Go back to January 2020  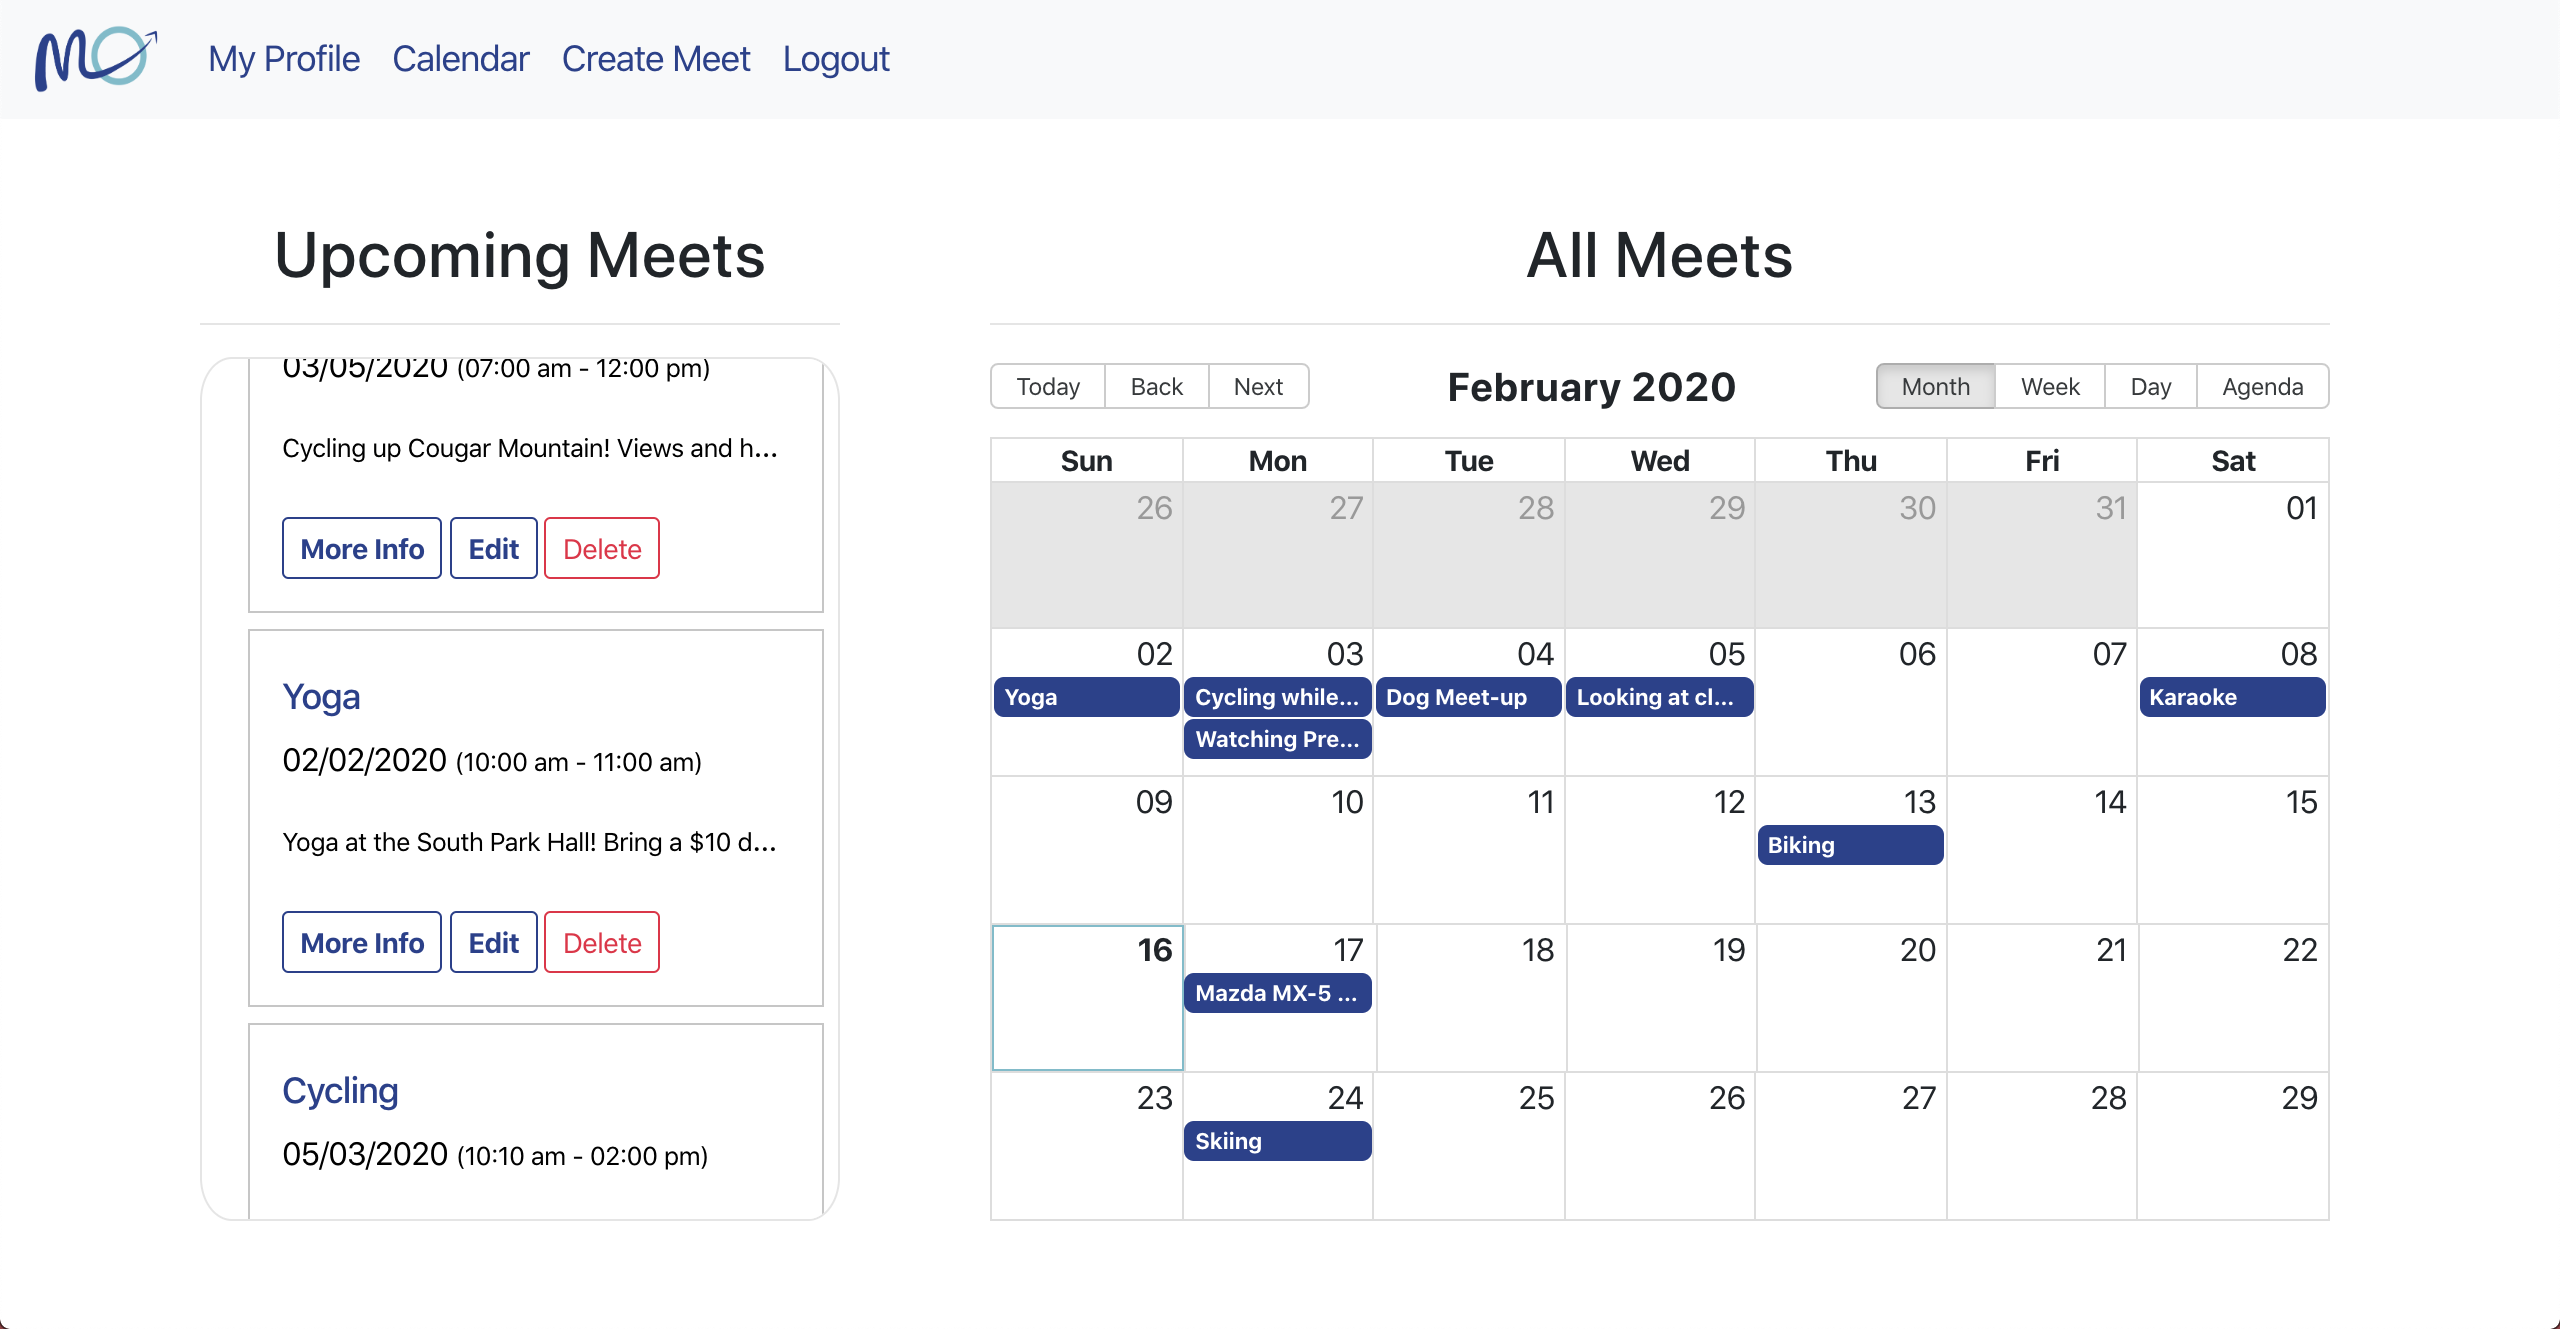(1156, 386)
